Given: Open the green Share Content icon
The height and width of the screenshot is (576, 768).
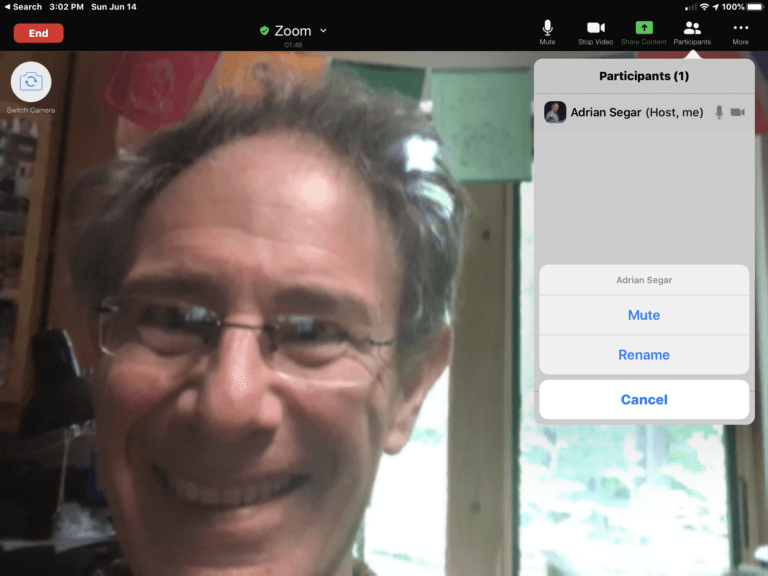Looking at the screenshot, I should [644, 27].
